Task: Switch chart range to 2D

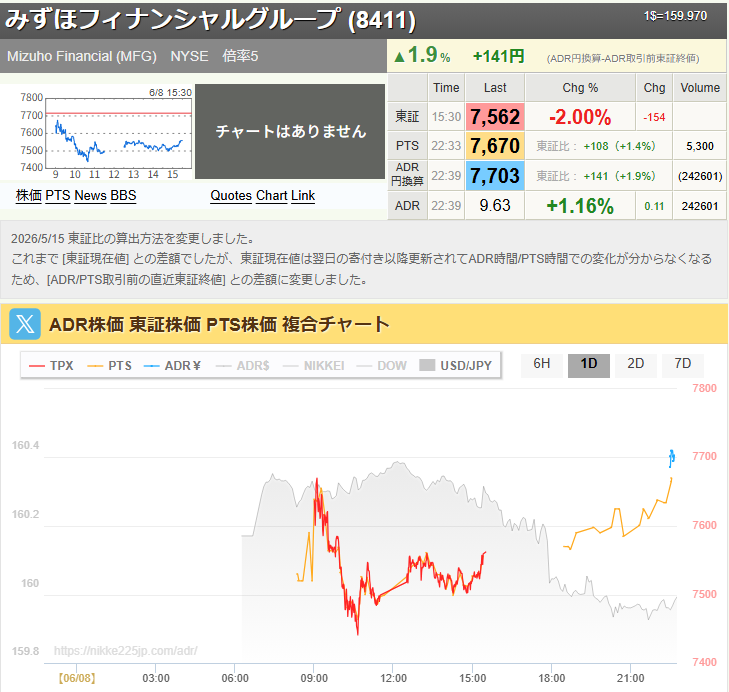Action: click(636, 364)
